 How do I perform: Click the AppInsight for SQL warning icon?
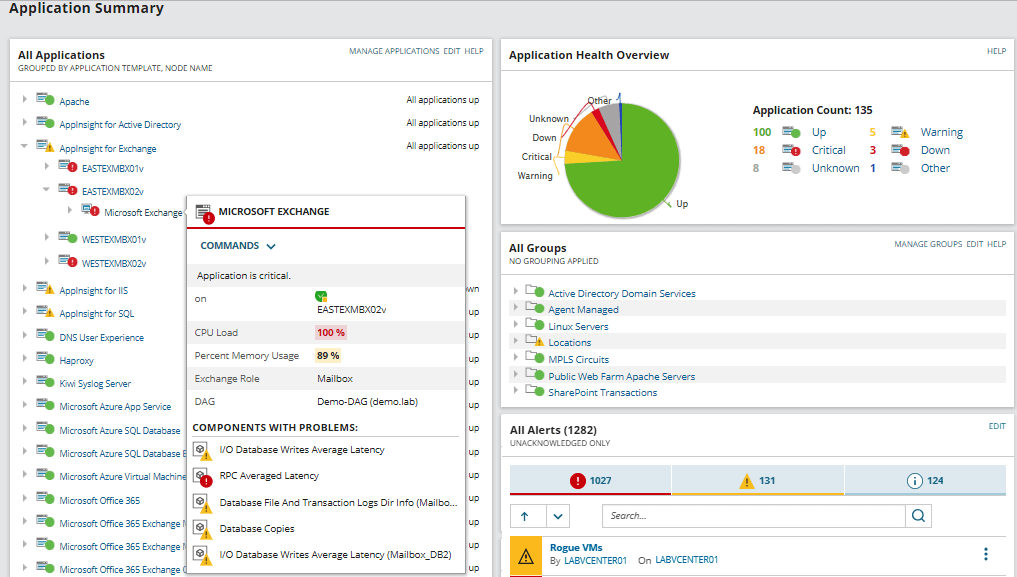[x=45, y=311]
